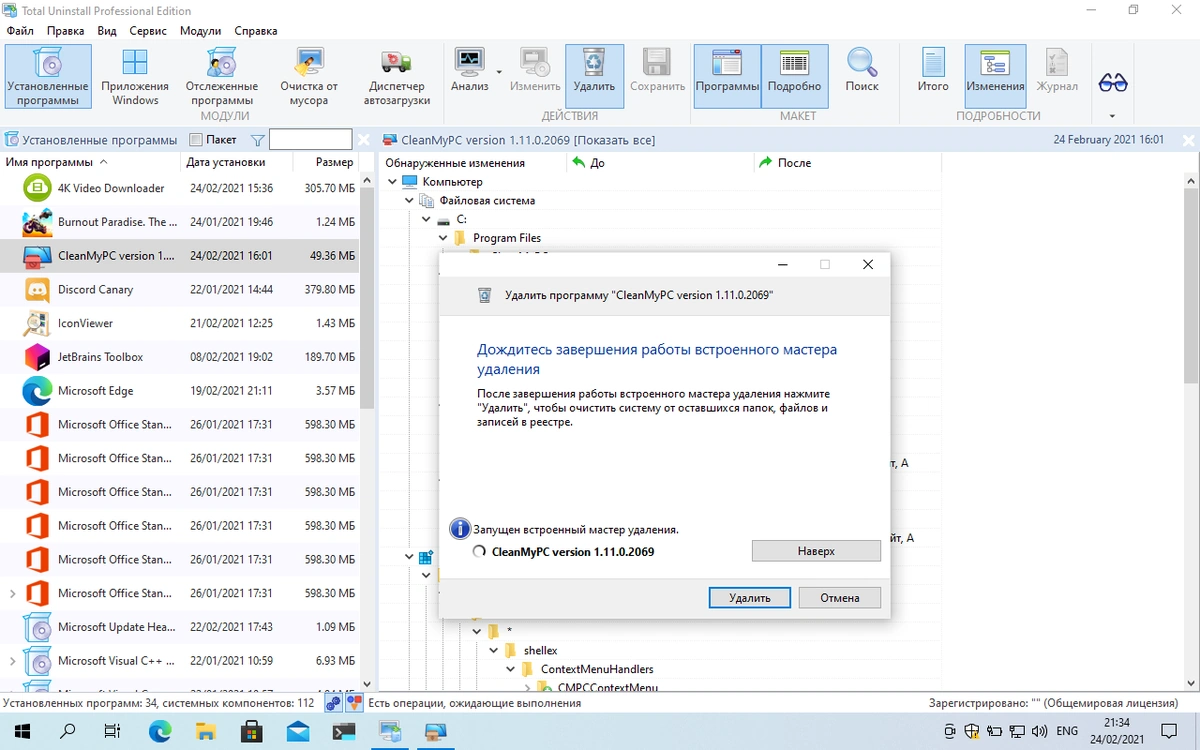
Task: Click the Before (До) column header
Action: [660, 162]
